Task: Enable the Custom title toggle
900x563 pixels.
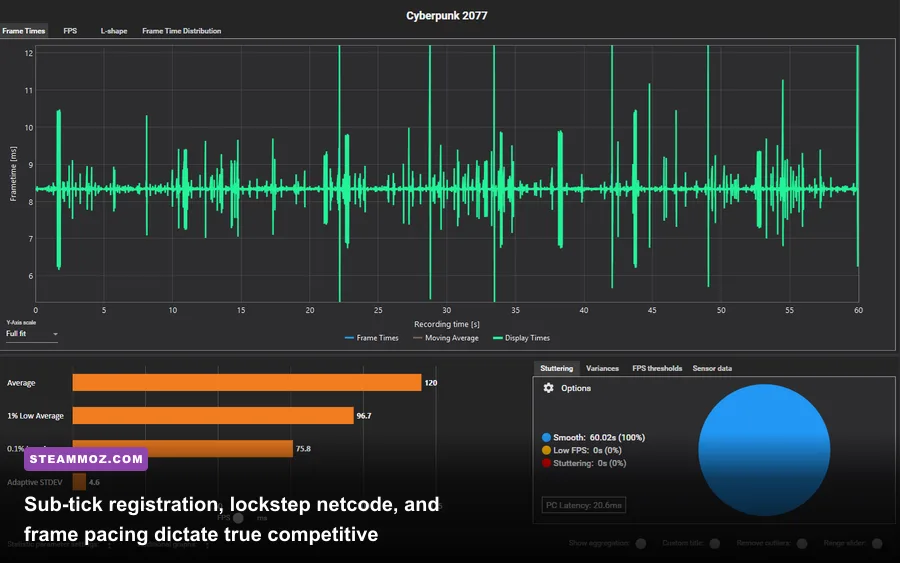Action: click(715, 543)
